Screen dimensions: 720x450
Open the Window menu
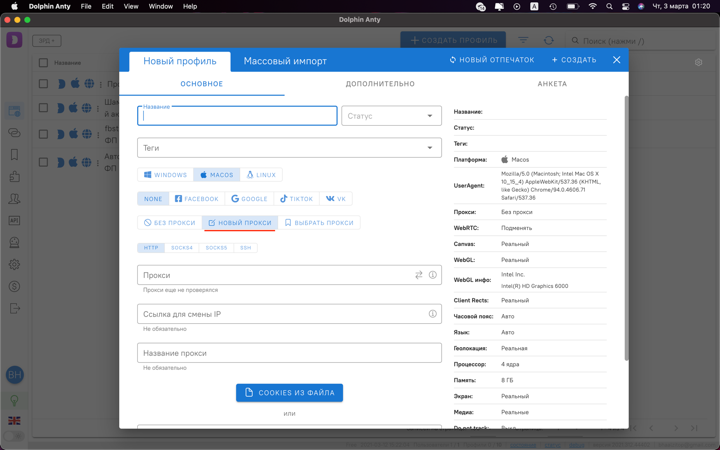click(x=161, y=6)
